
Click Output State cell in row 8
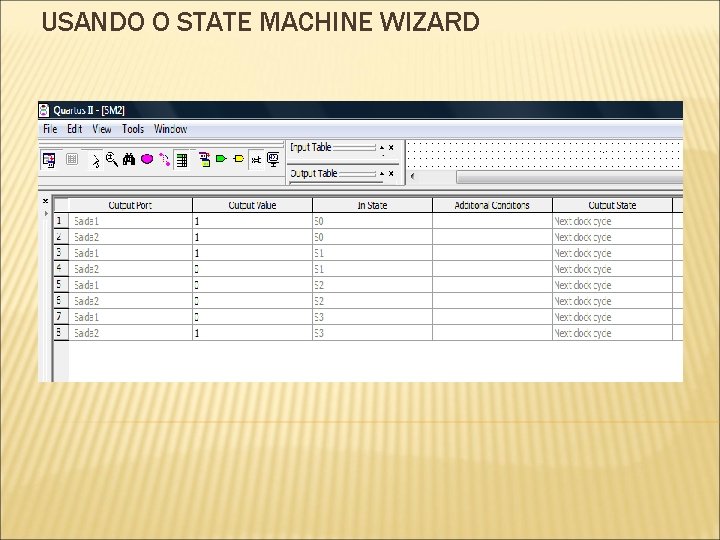613,333
